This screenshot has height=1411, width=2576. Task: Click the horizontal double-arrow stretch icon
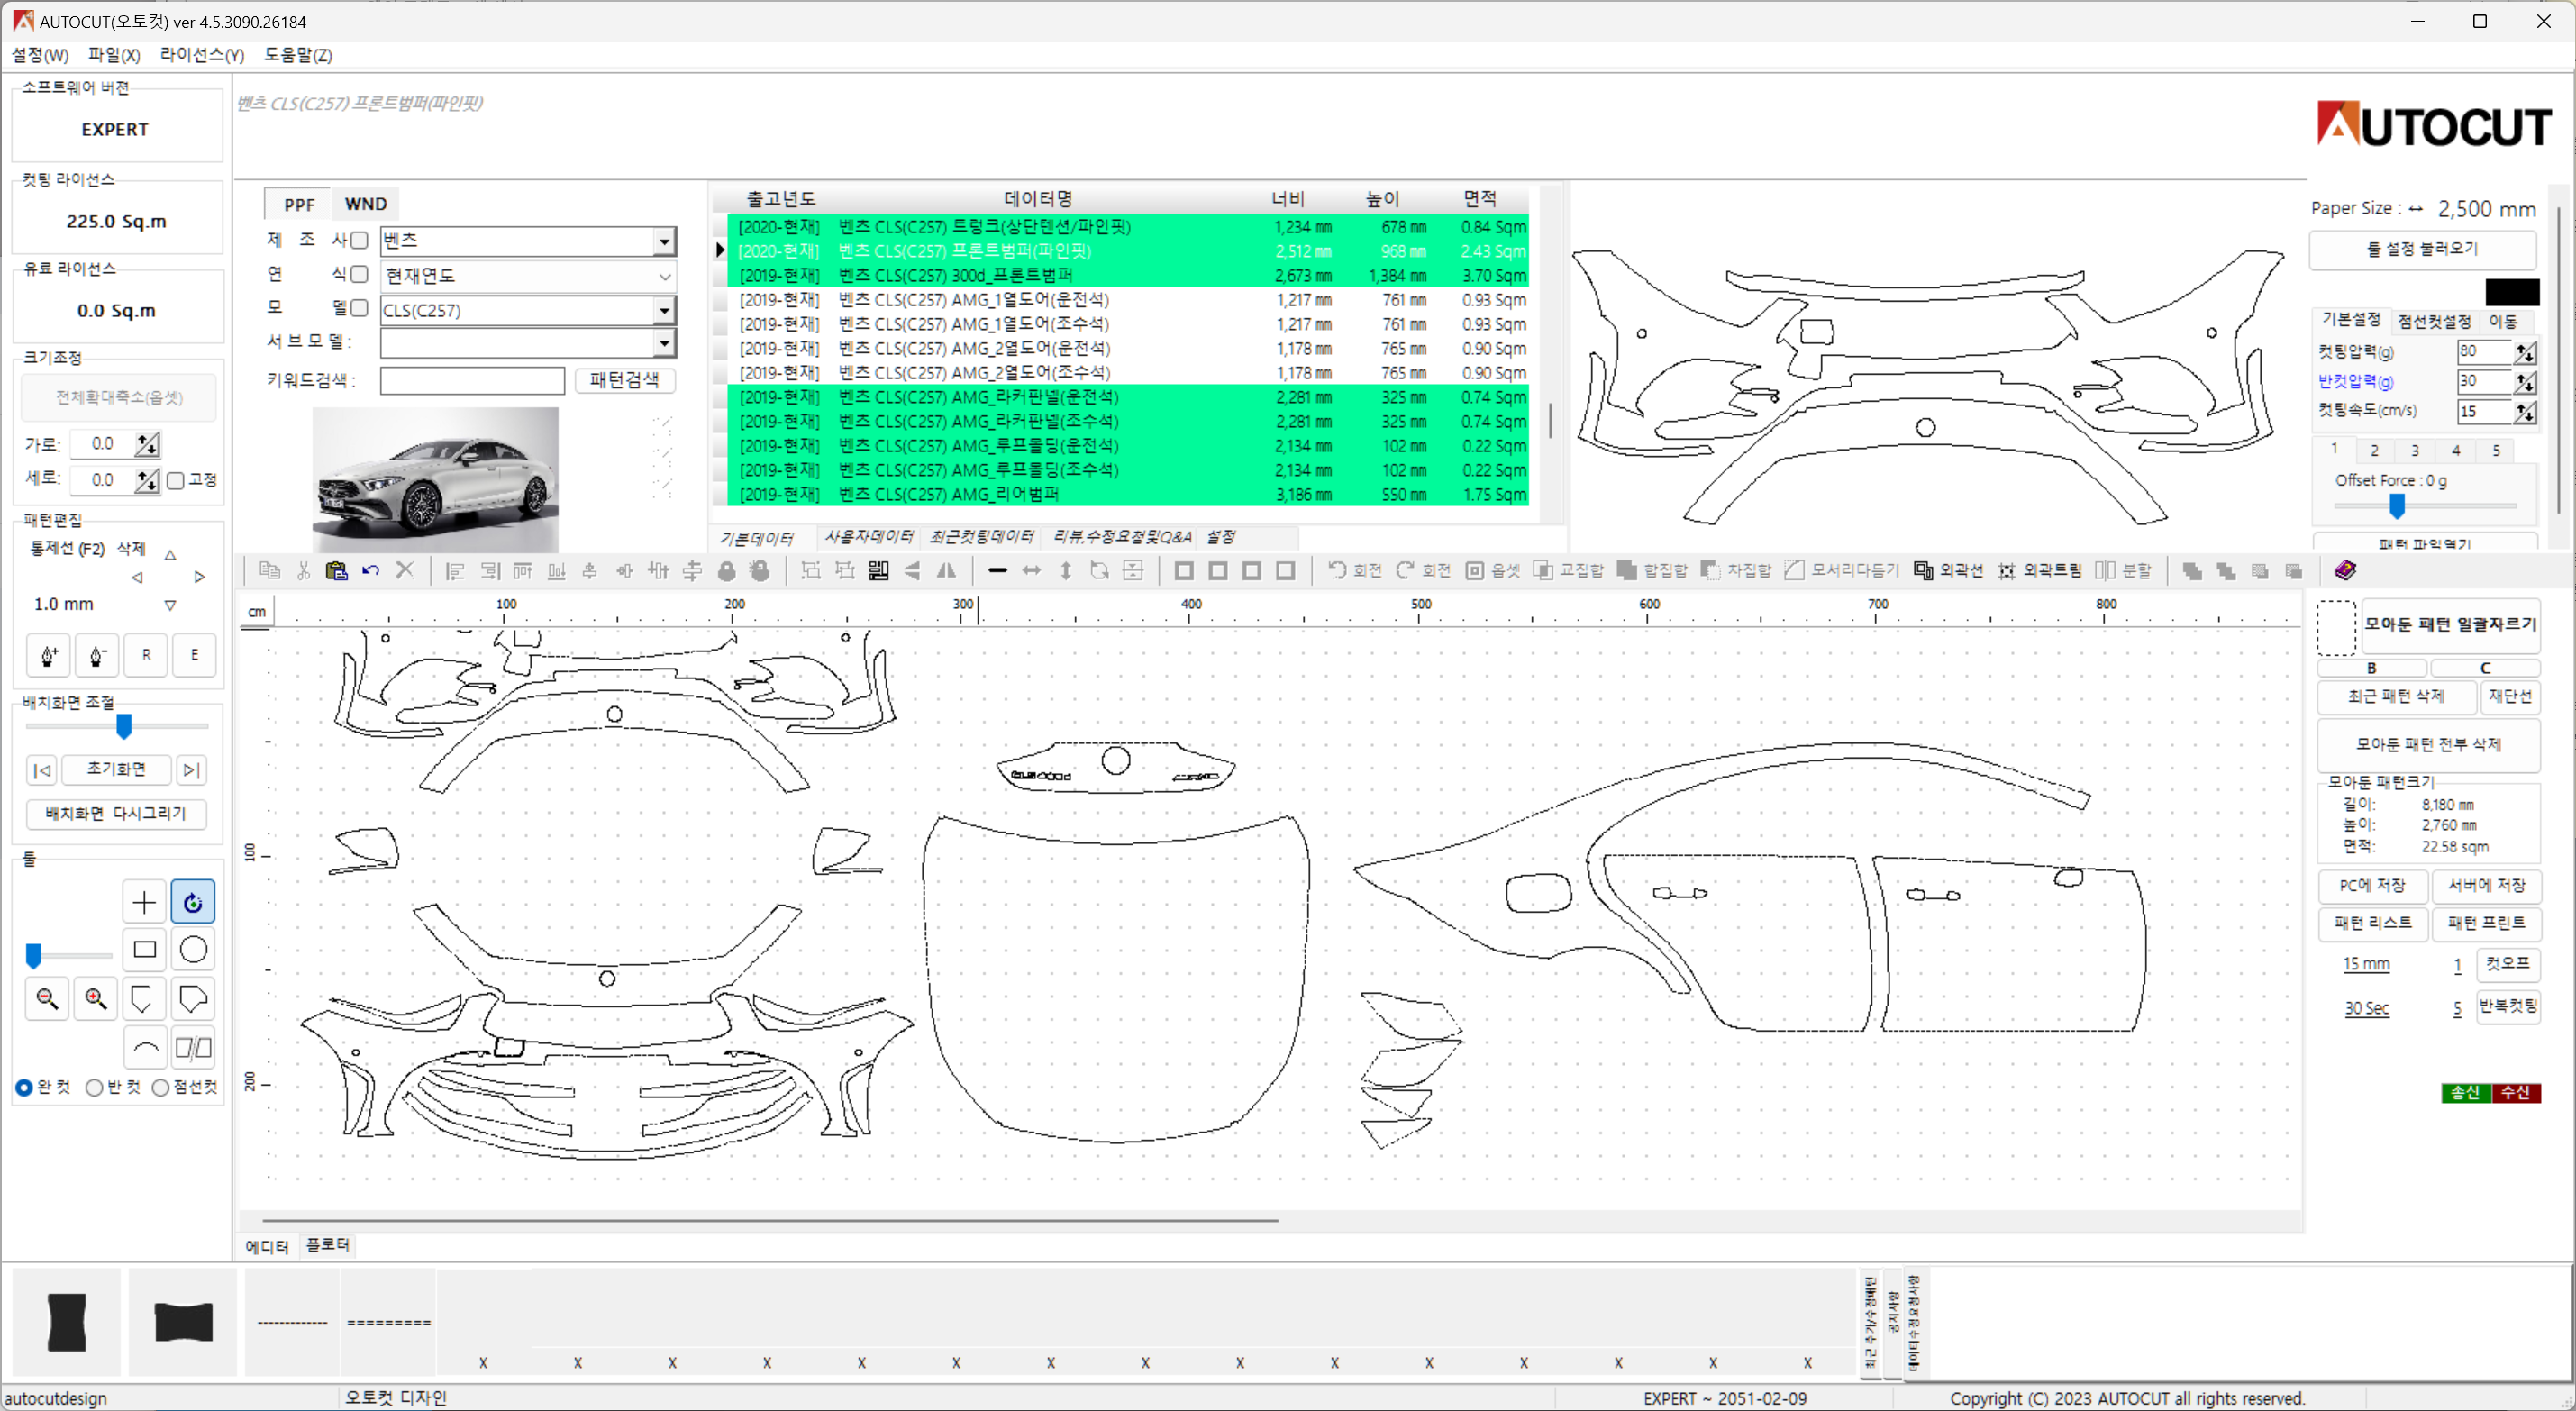pos(1032,571)
